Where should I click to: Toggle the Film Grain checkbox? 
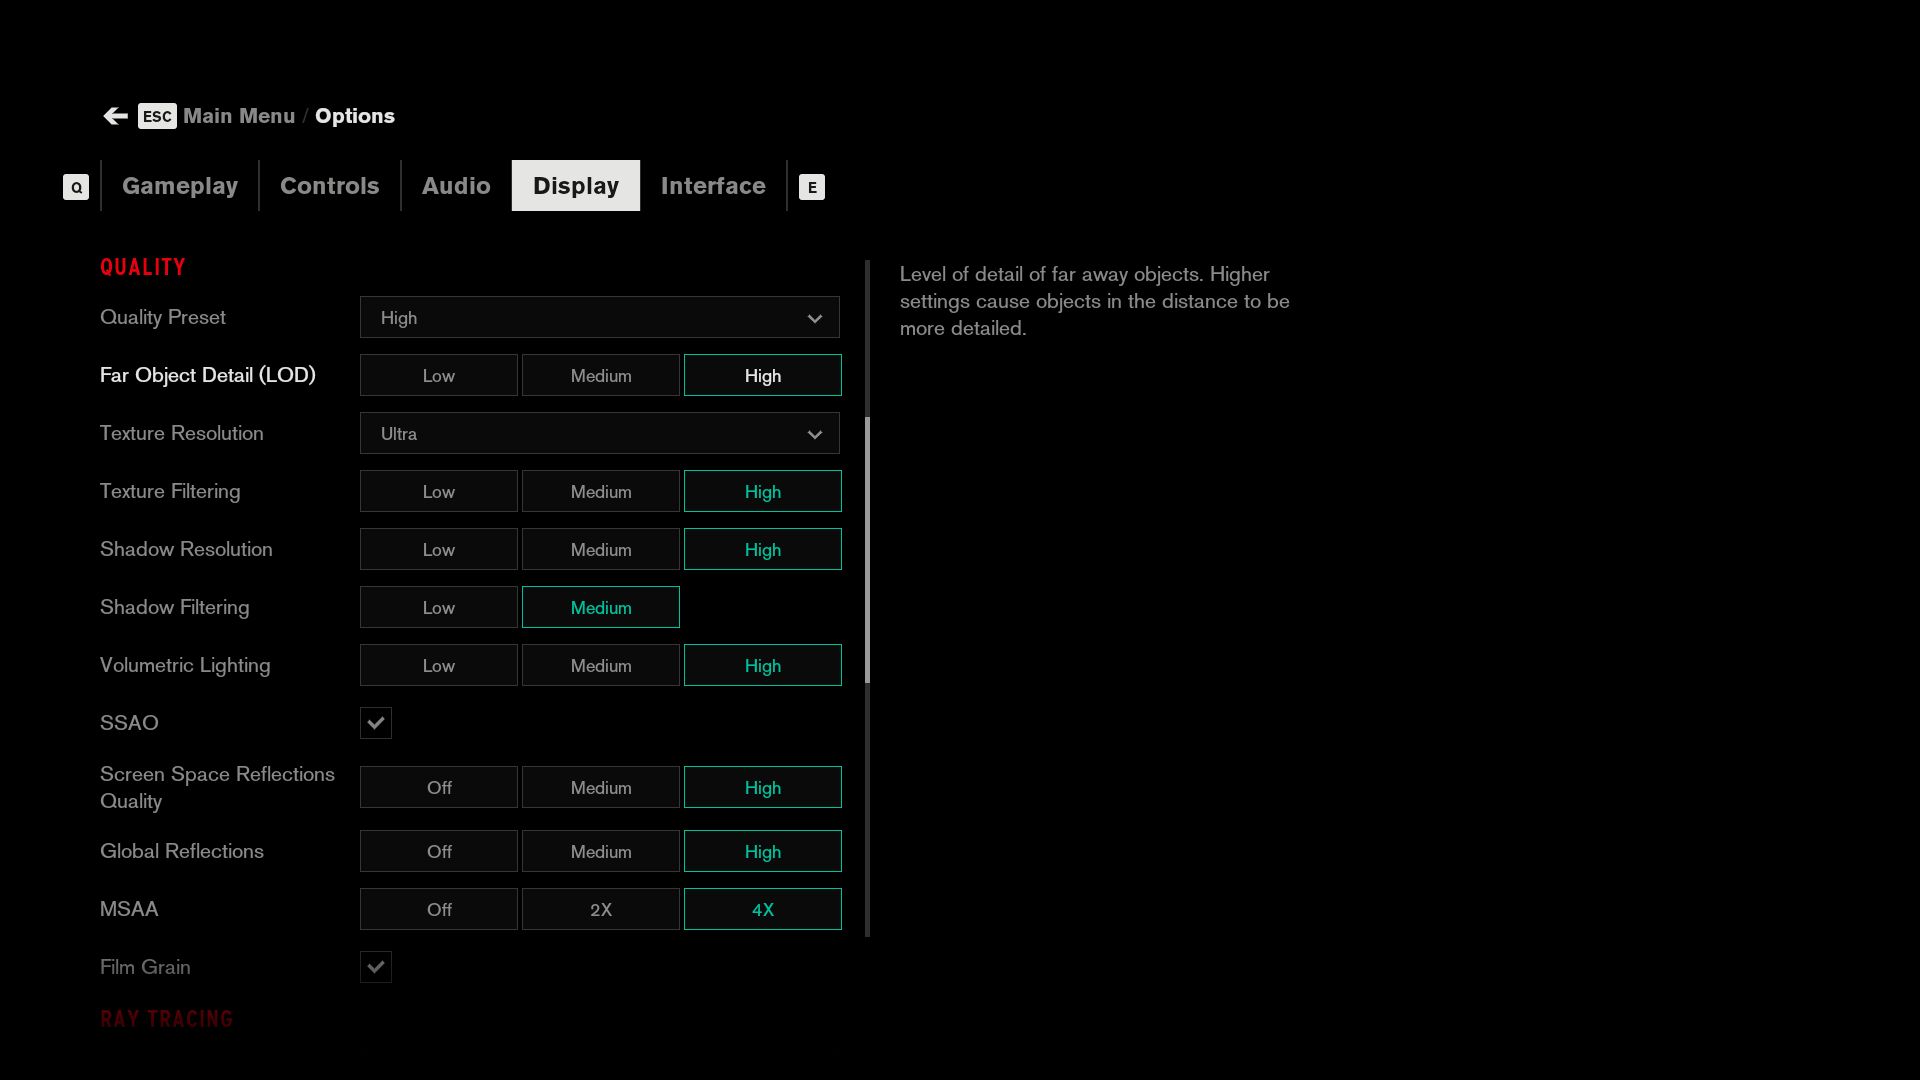pos(376,967)
